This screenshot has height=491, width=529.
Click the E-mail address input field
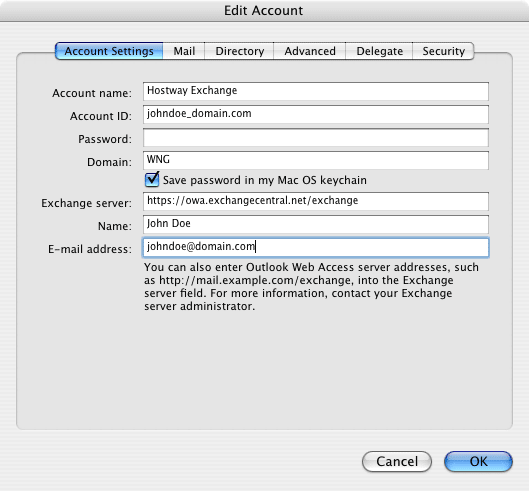coord(316,247)
